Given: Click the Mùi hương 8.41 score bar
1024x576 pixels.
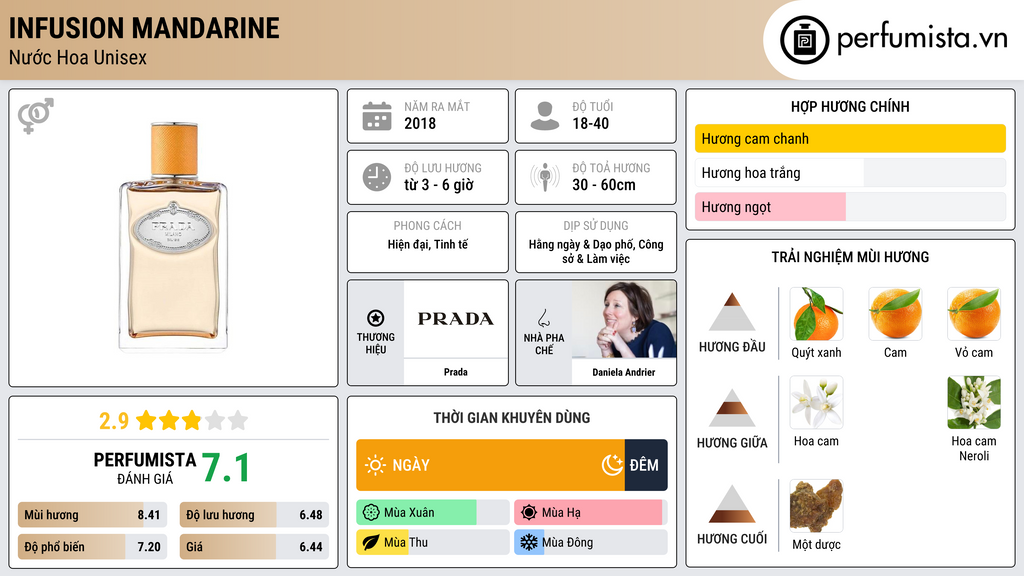Looking at the screenshot, I should pyautogui.click(x=92, y=515).
